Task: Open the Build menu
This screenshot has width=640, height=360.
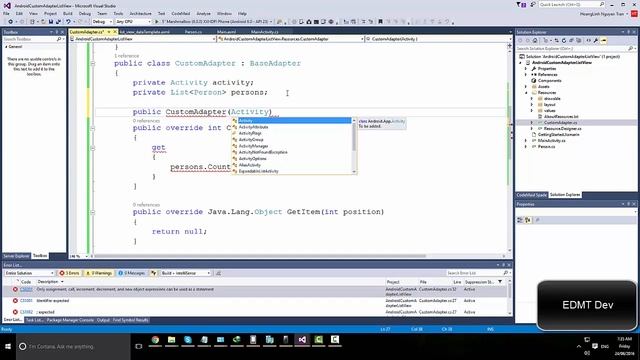Action: click(68, 13)
